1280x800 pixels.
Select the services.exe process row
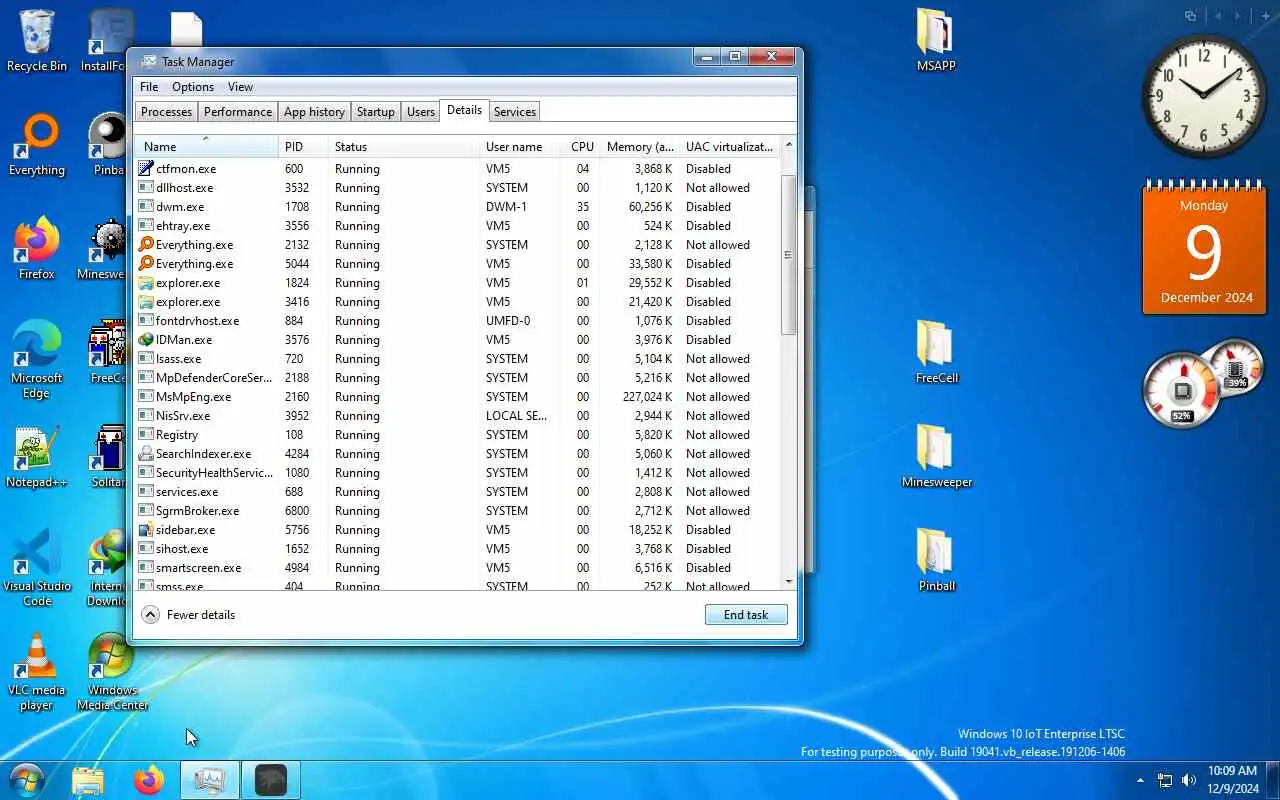[x=457, y=492]
